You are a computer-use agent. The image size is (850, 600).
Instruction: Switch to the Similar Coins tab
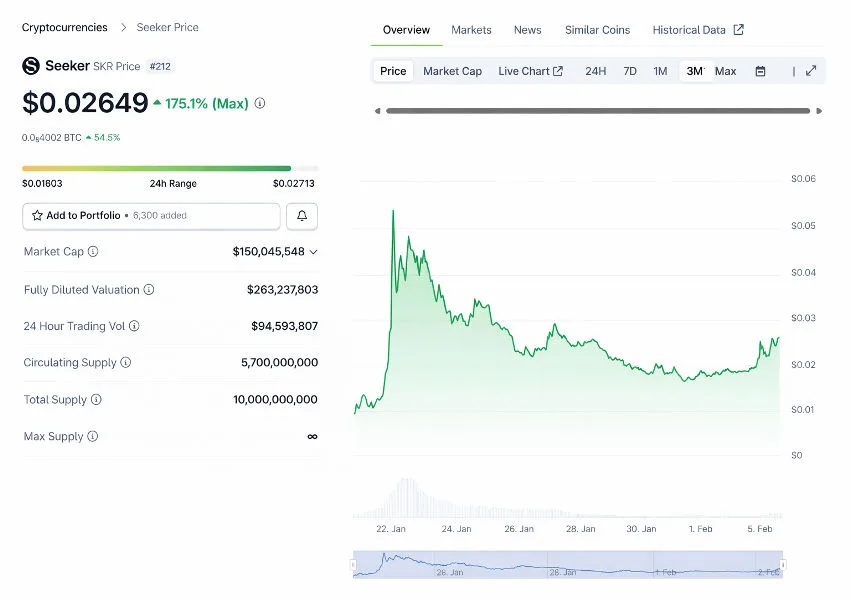[597, 30]
